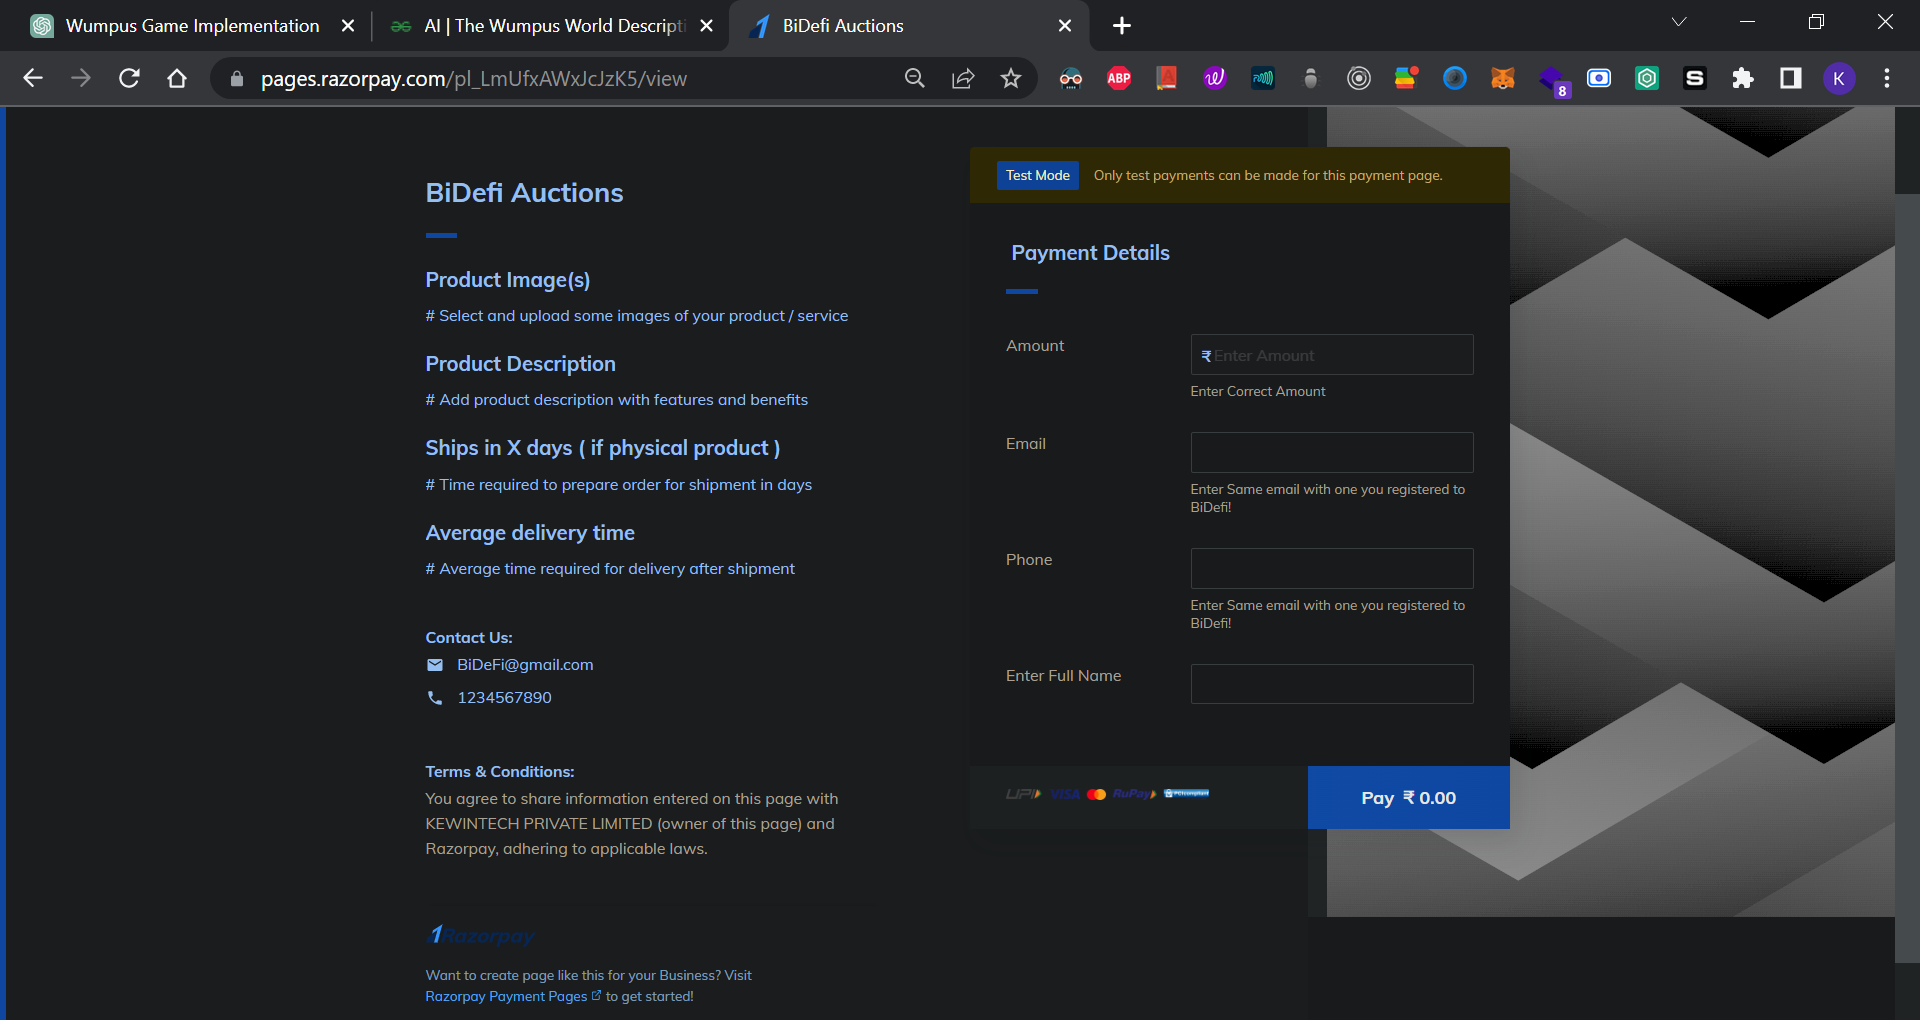Bookmark this page with the star icon

[x=1011, y=78]
